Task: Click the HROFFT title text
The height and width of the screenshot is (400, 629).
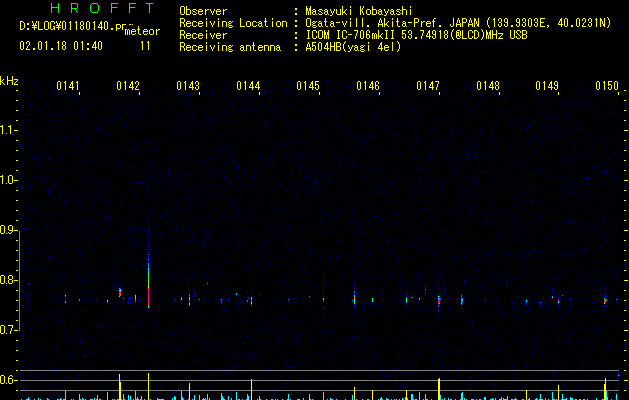Action: click(x=102, y=8)
